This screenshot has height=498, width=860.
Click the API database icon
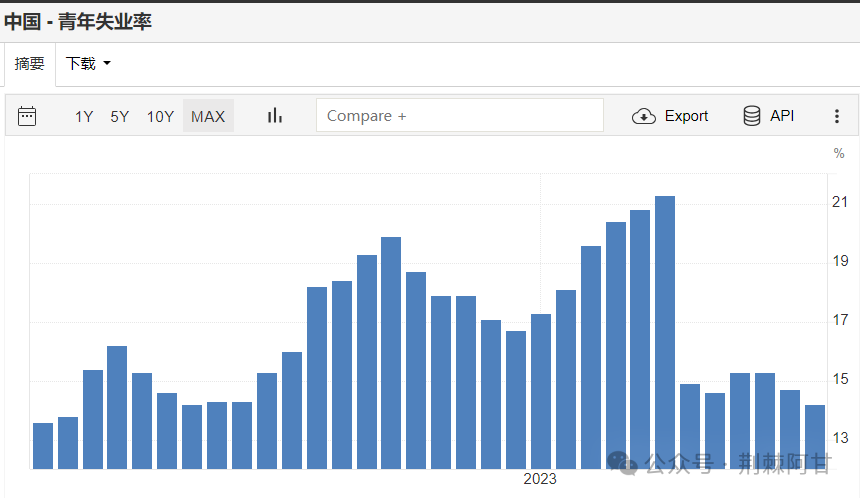tap(752, 116)
